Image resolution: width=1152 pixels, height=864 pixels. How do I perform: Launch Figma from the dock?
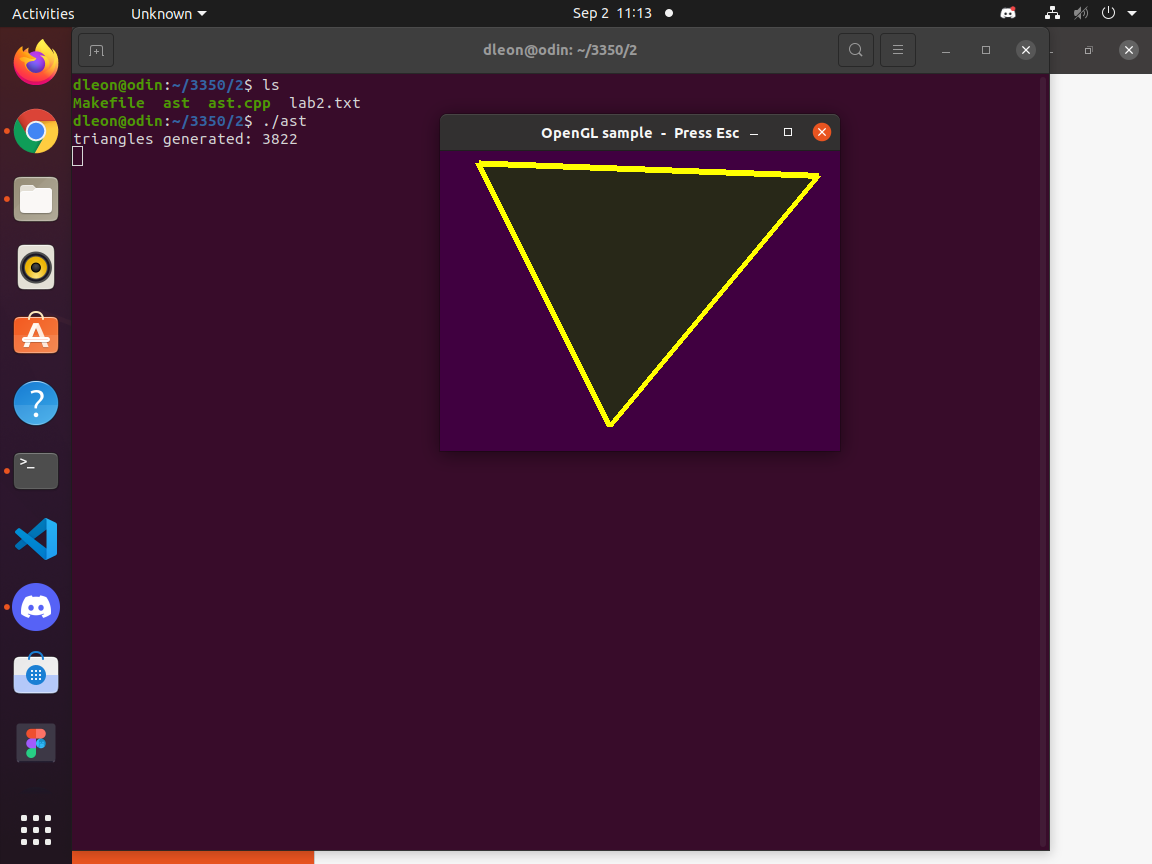click(x=36, y=743)
